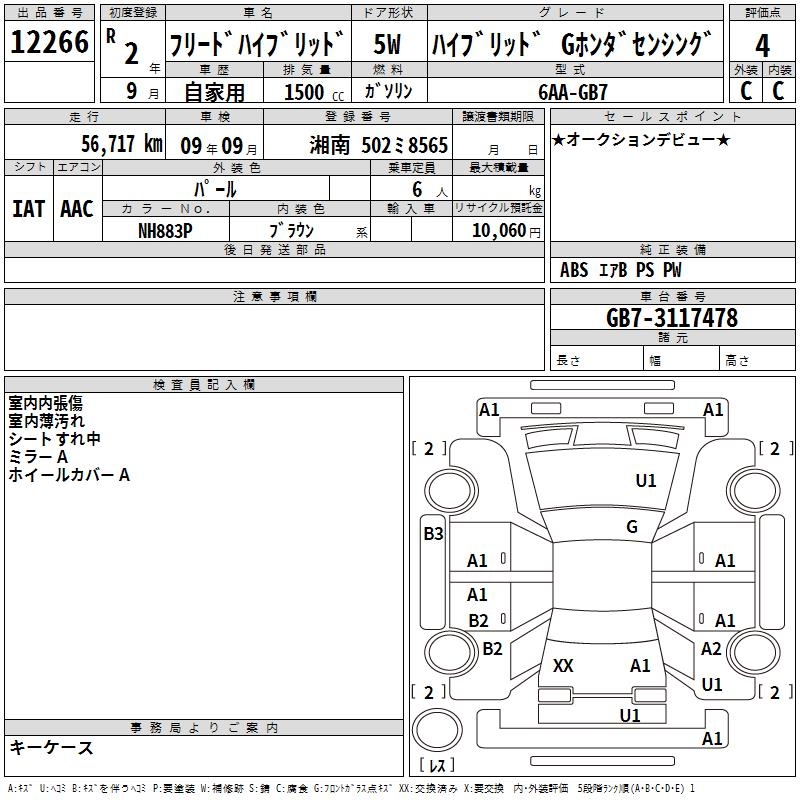Click the キーケース office notice
Screen dimensions: 800x800
pyautogui.click(x=51, y=748)
